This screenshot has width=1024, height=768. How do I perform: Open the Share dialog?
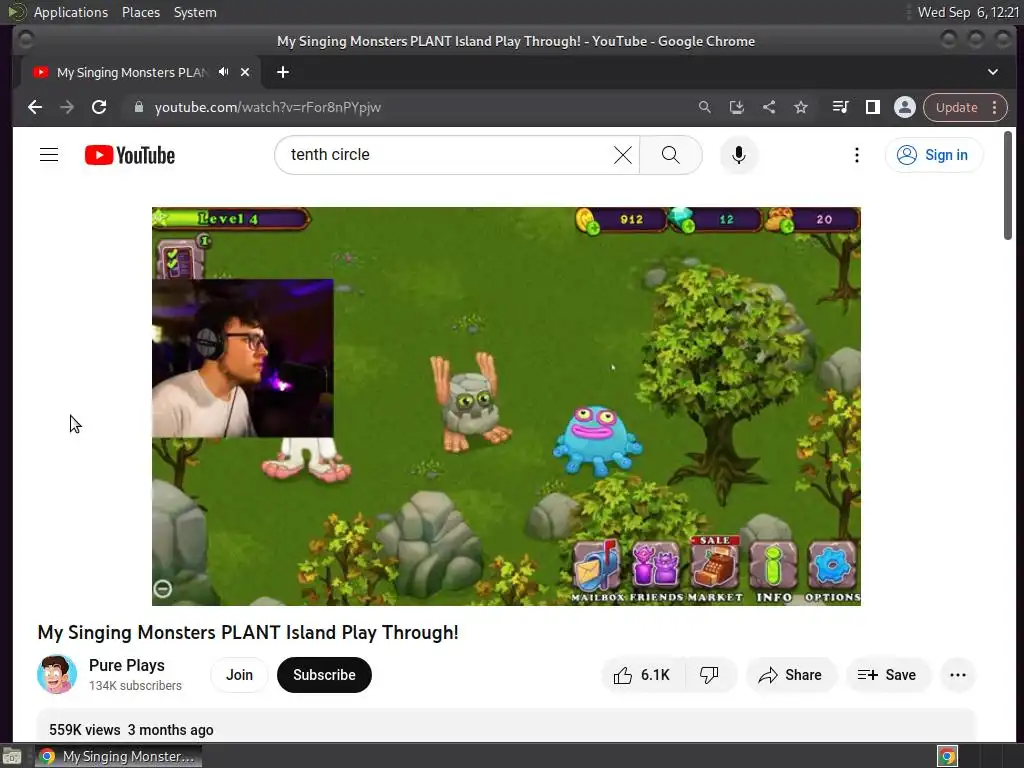coord(790,675)
